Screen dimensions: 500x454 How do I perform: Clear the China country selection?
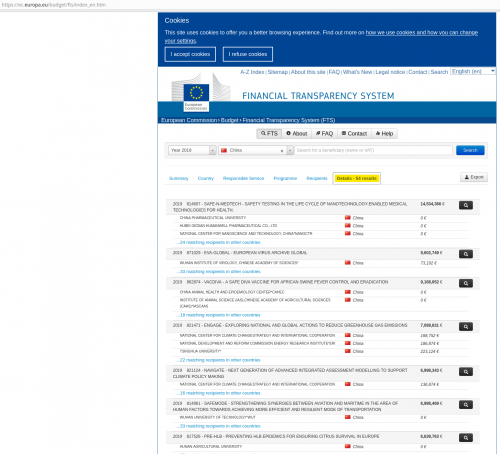click(282, 151)
